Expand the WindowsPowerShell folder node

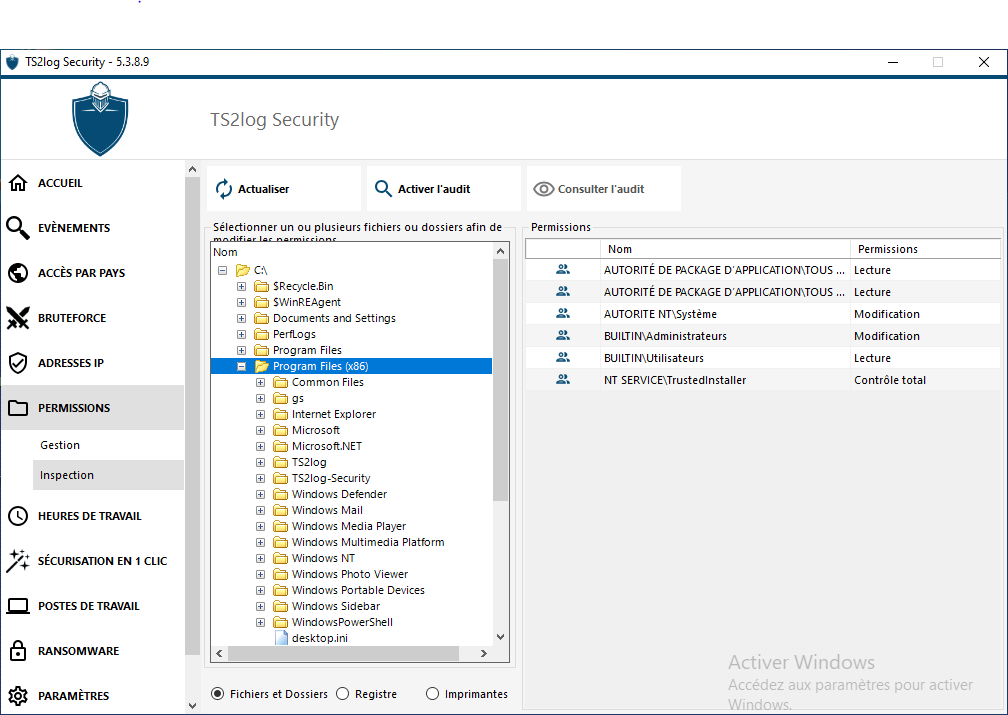click(x=260, y=622)
